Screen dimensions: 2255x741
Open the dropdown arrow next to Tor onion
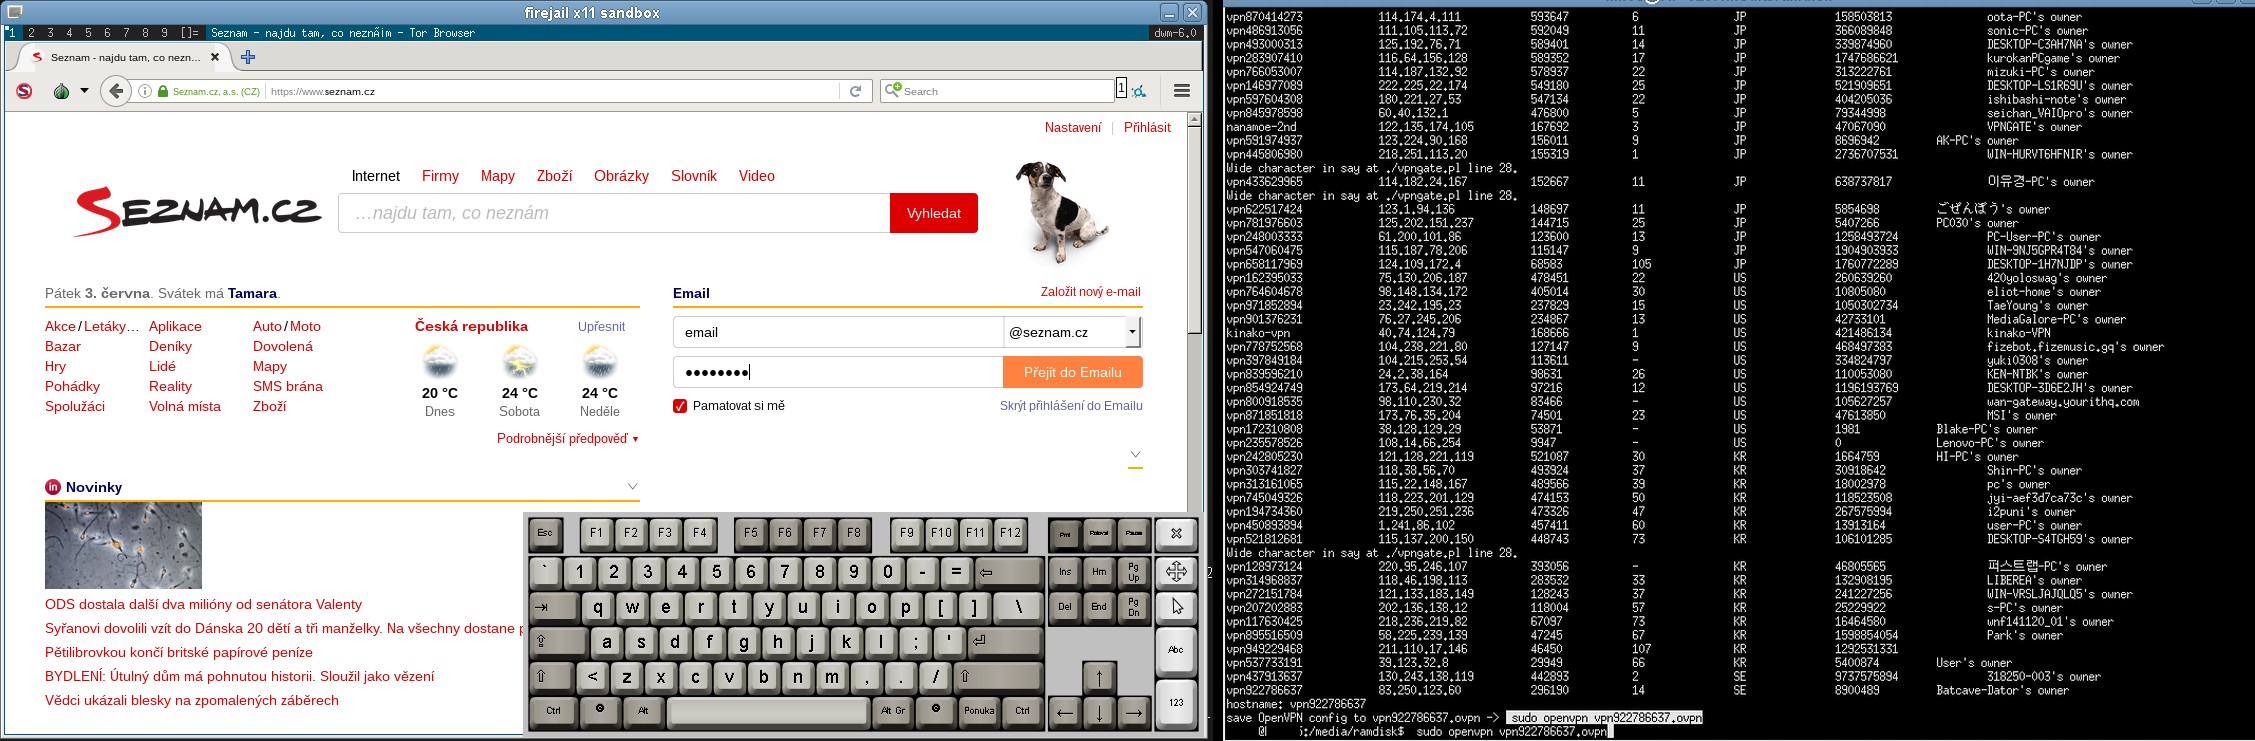85,91
